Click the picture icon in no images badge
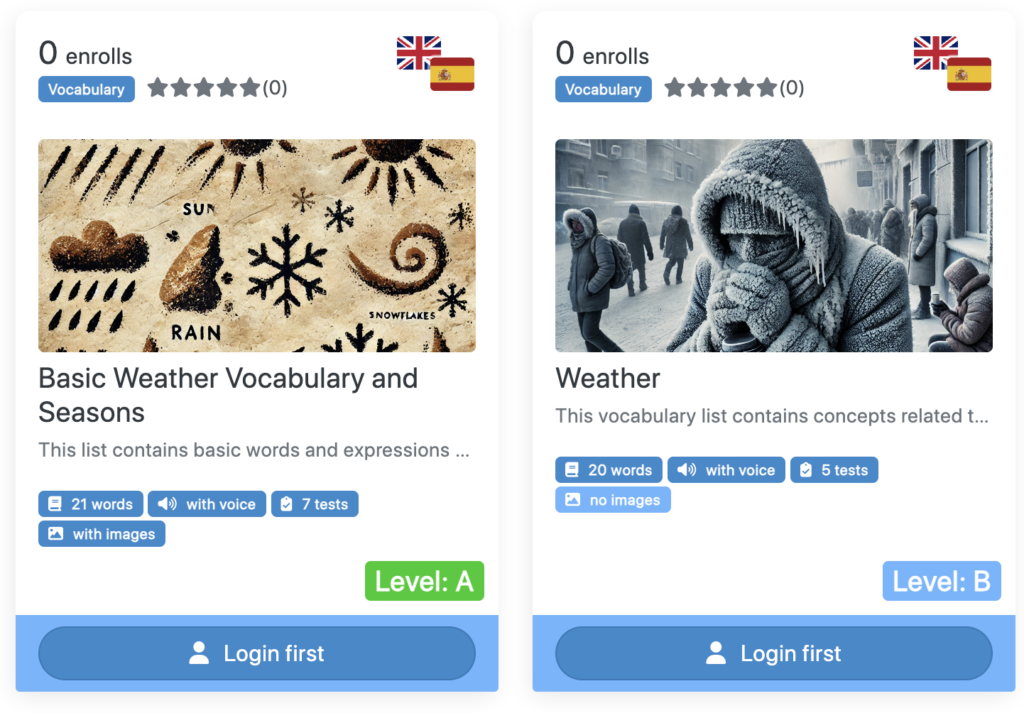1024x713 pixels. click(x=573, y=499)
